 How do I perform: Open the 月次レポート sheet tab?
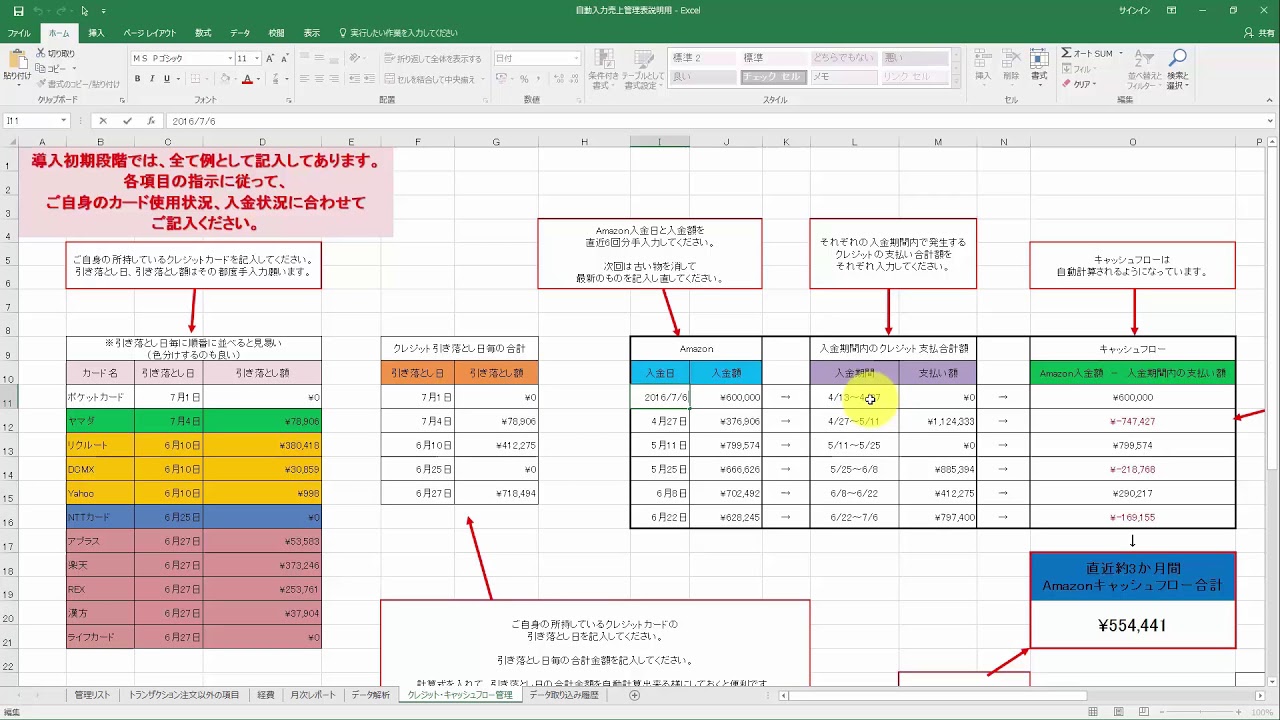[x=313, y=694]
